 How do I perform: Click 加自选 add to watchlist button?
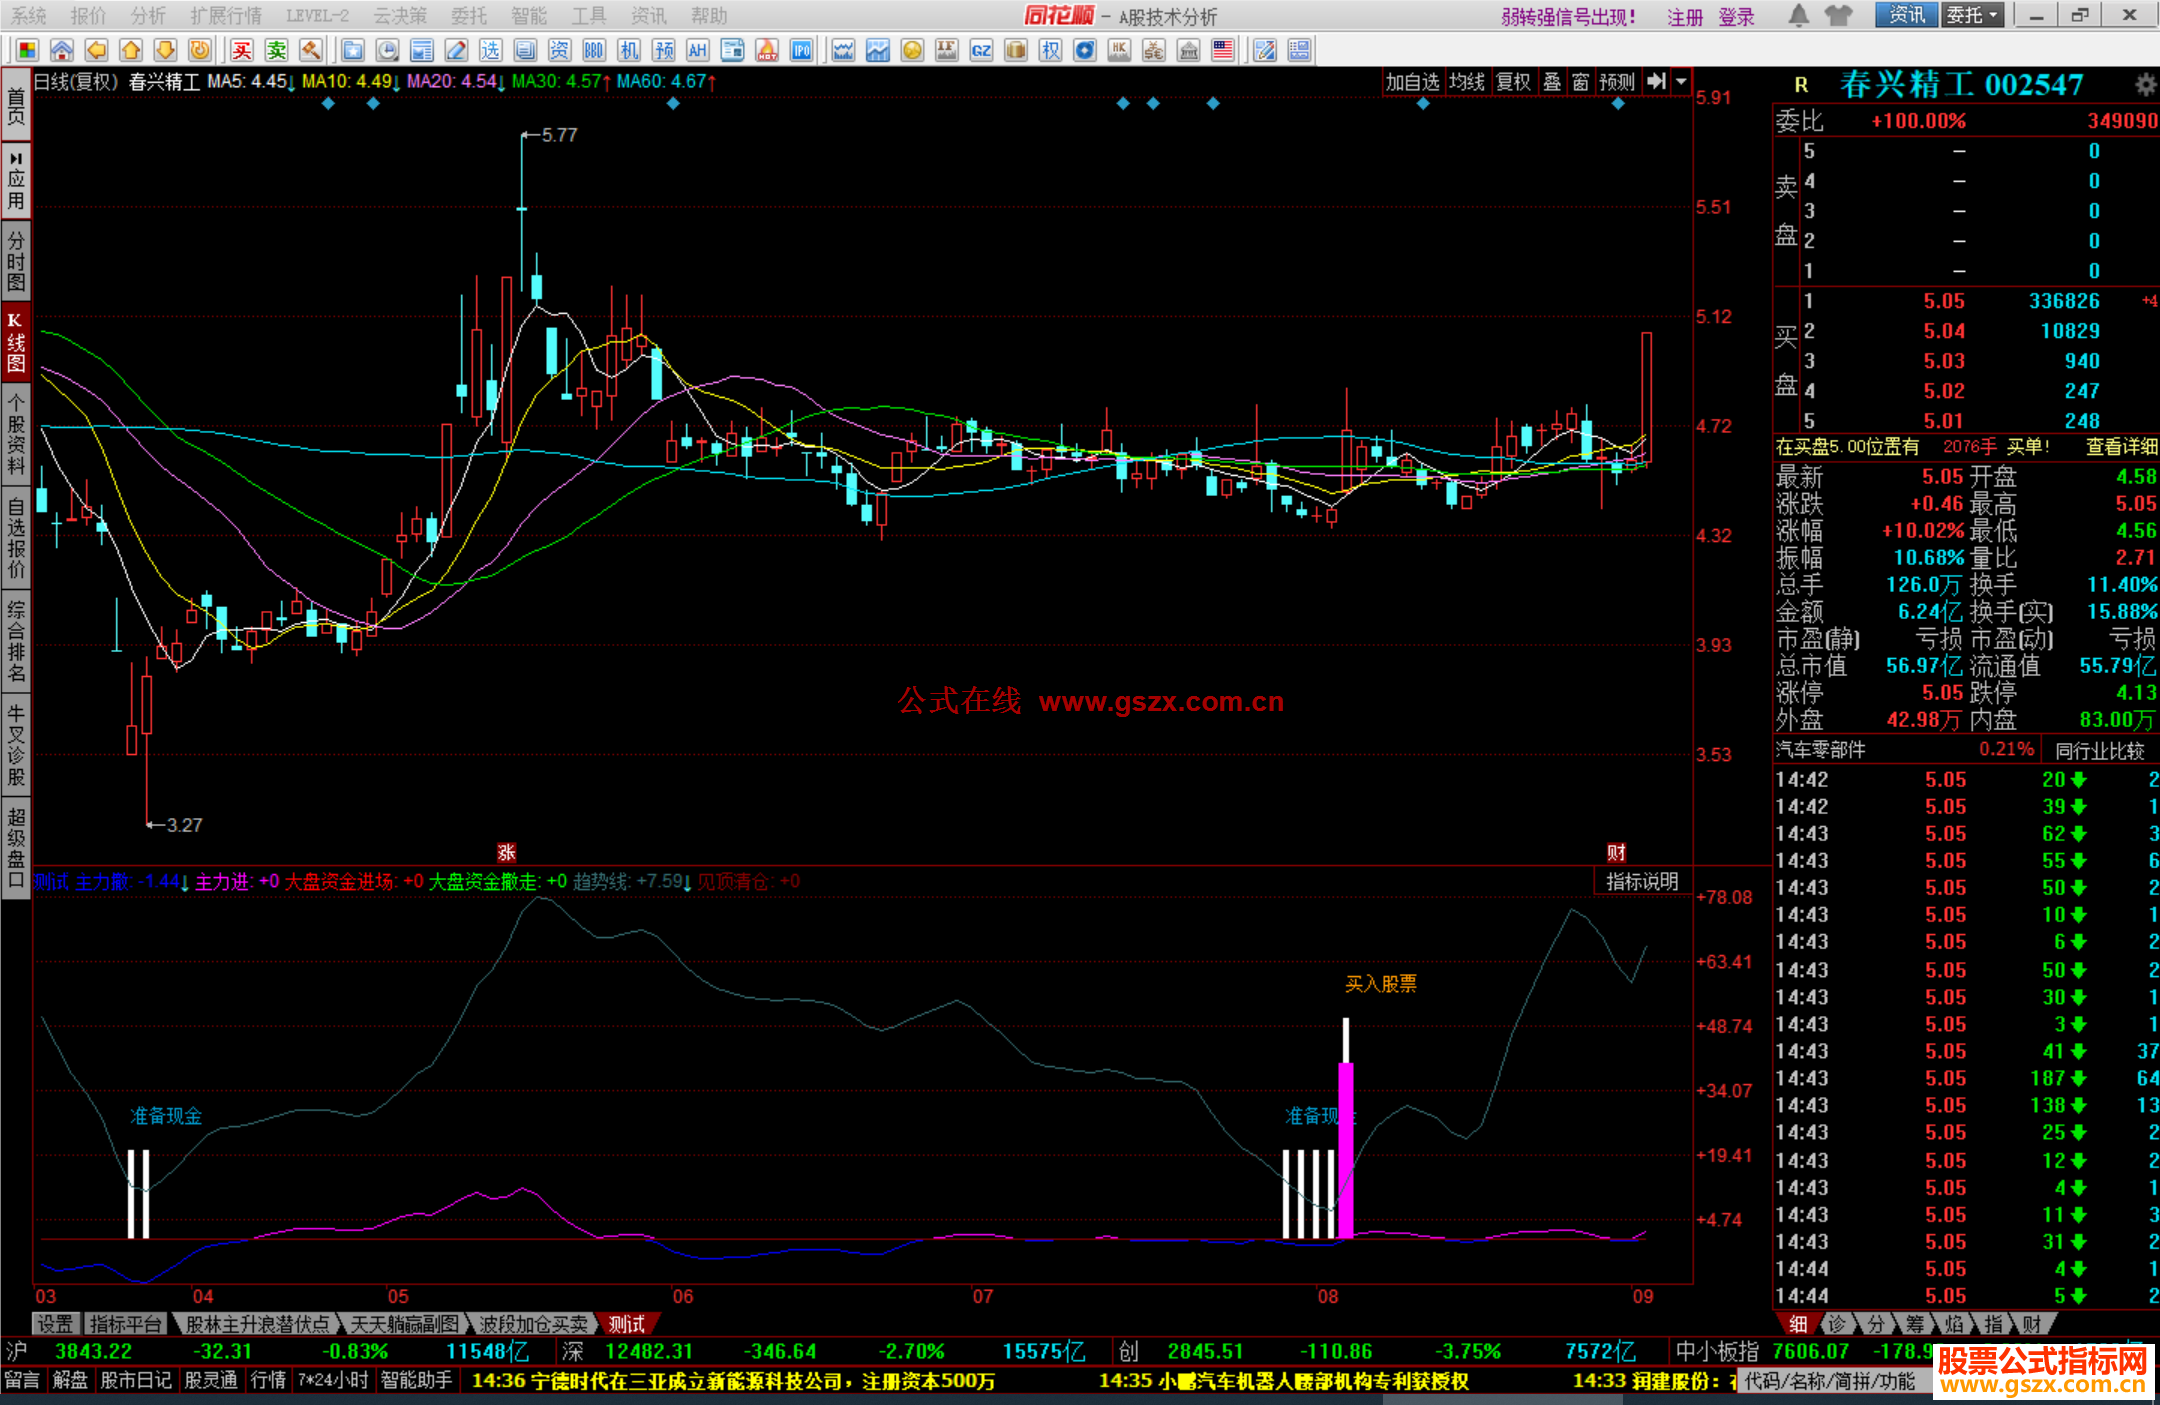(x=1411, y=82)
